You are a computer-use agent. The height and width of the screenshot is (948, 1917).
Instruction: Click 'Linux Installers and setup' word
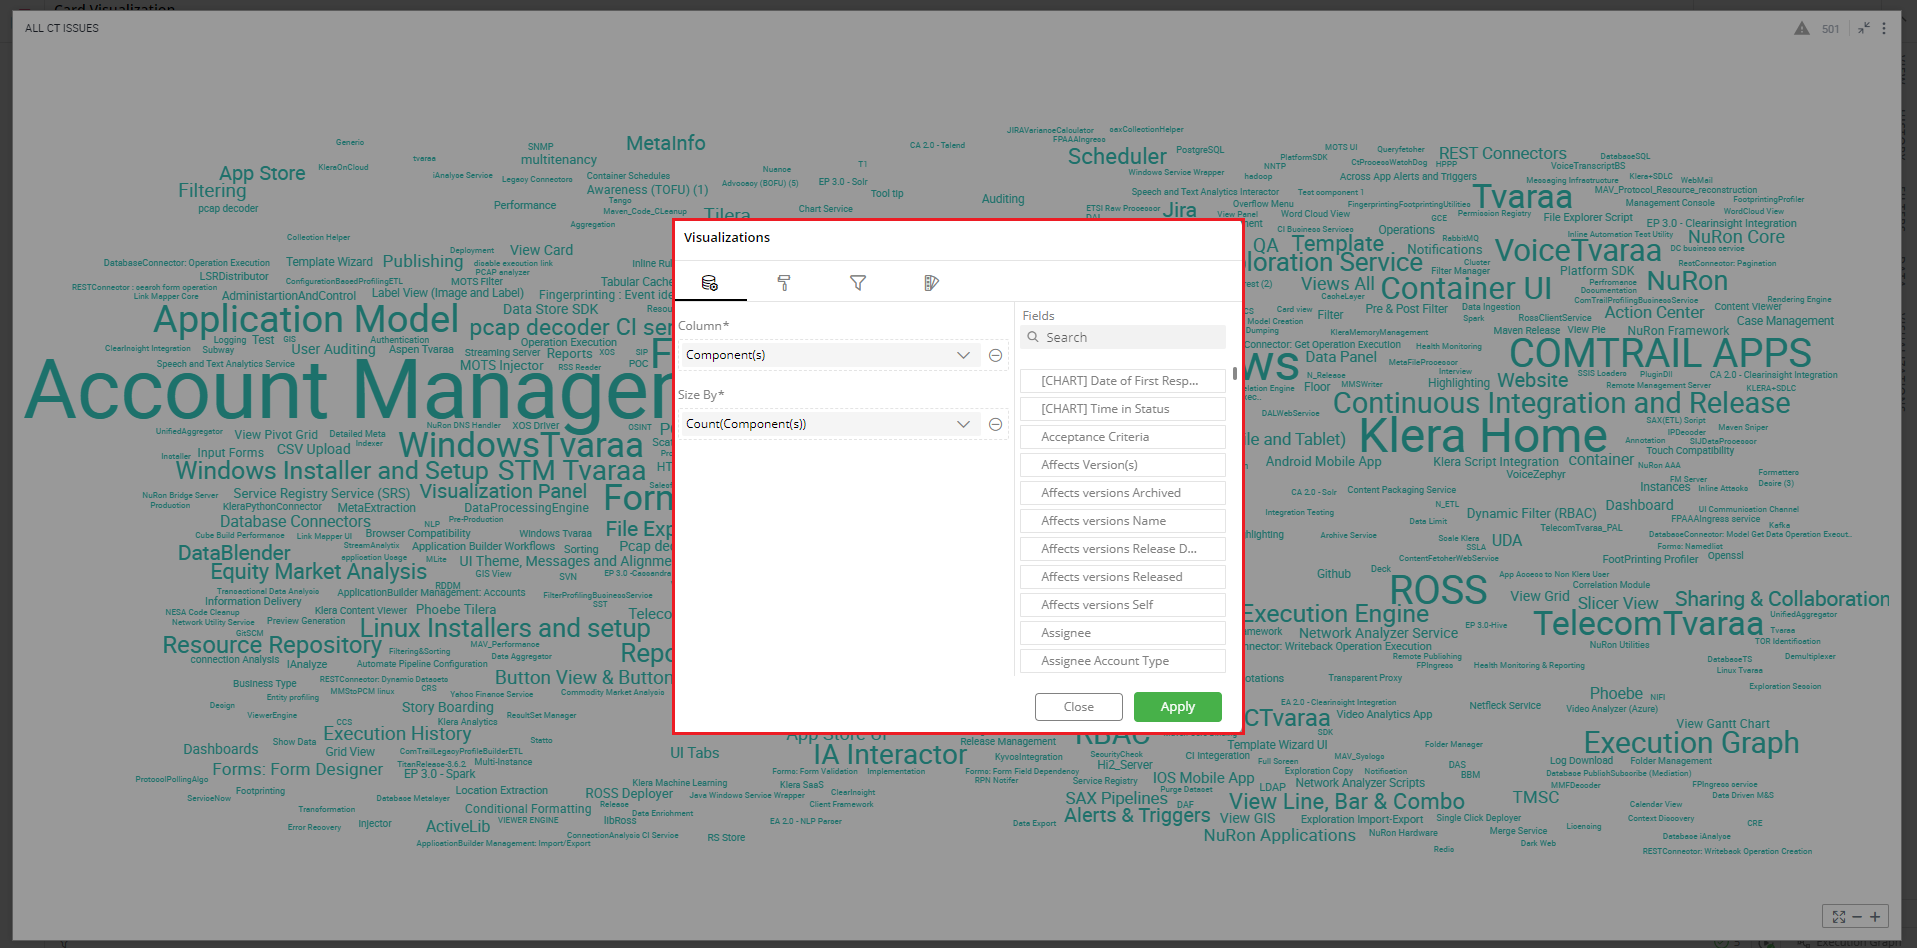[x=505, y=628]
